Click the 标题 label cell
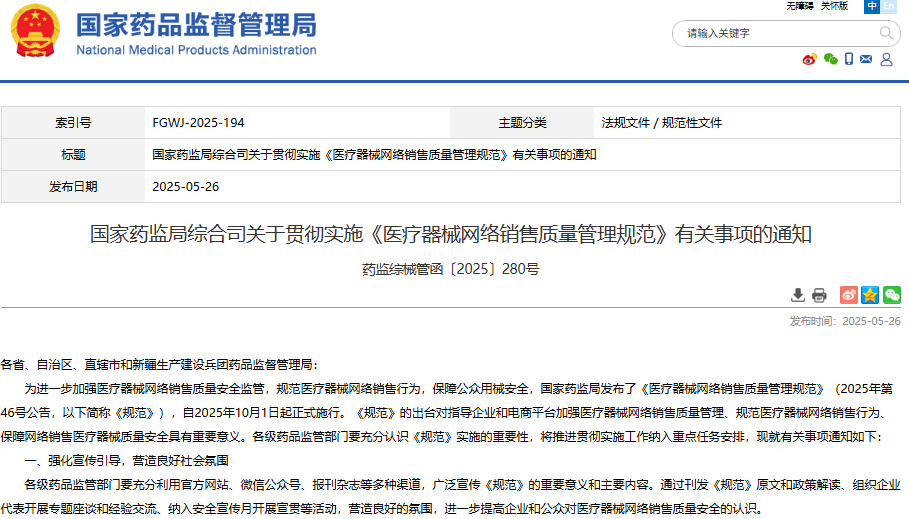Image resolution: width=909 pixels, height=519 pixels. [x=73, y=155]
